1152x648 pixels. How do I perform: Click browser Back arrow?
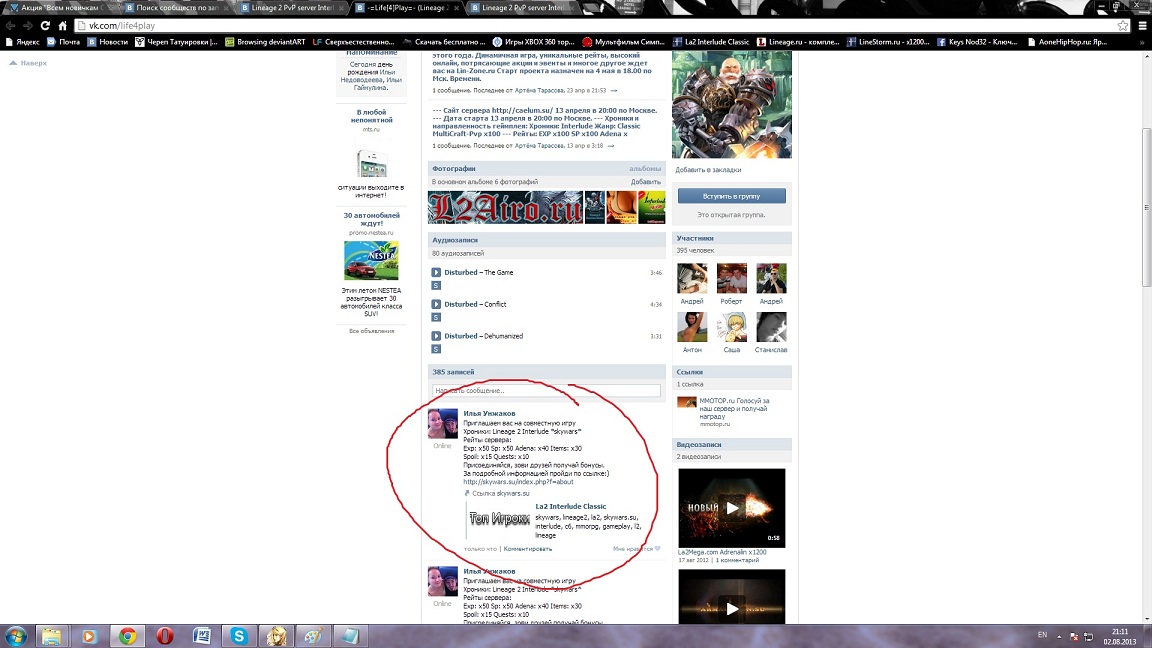point(10,26)
